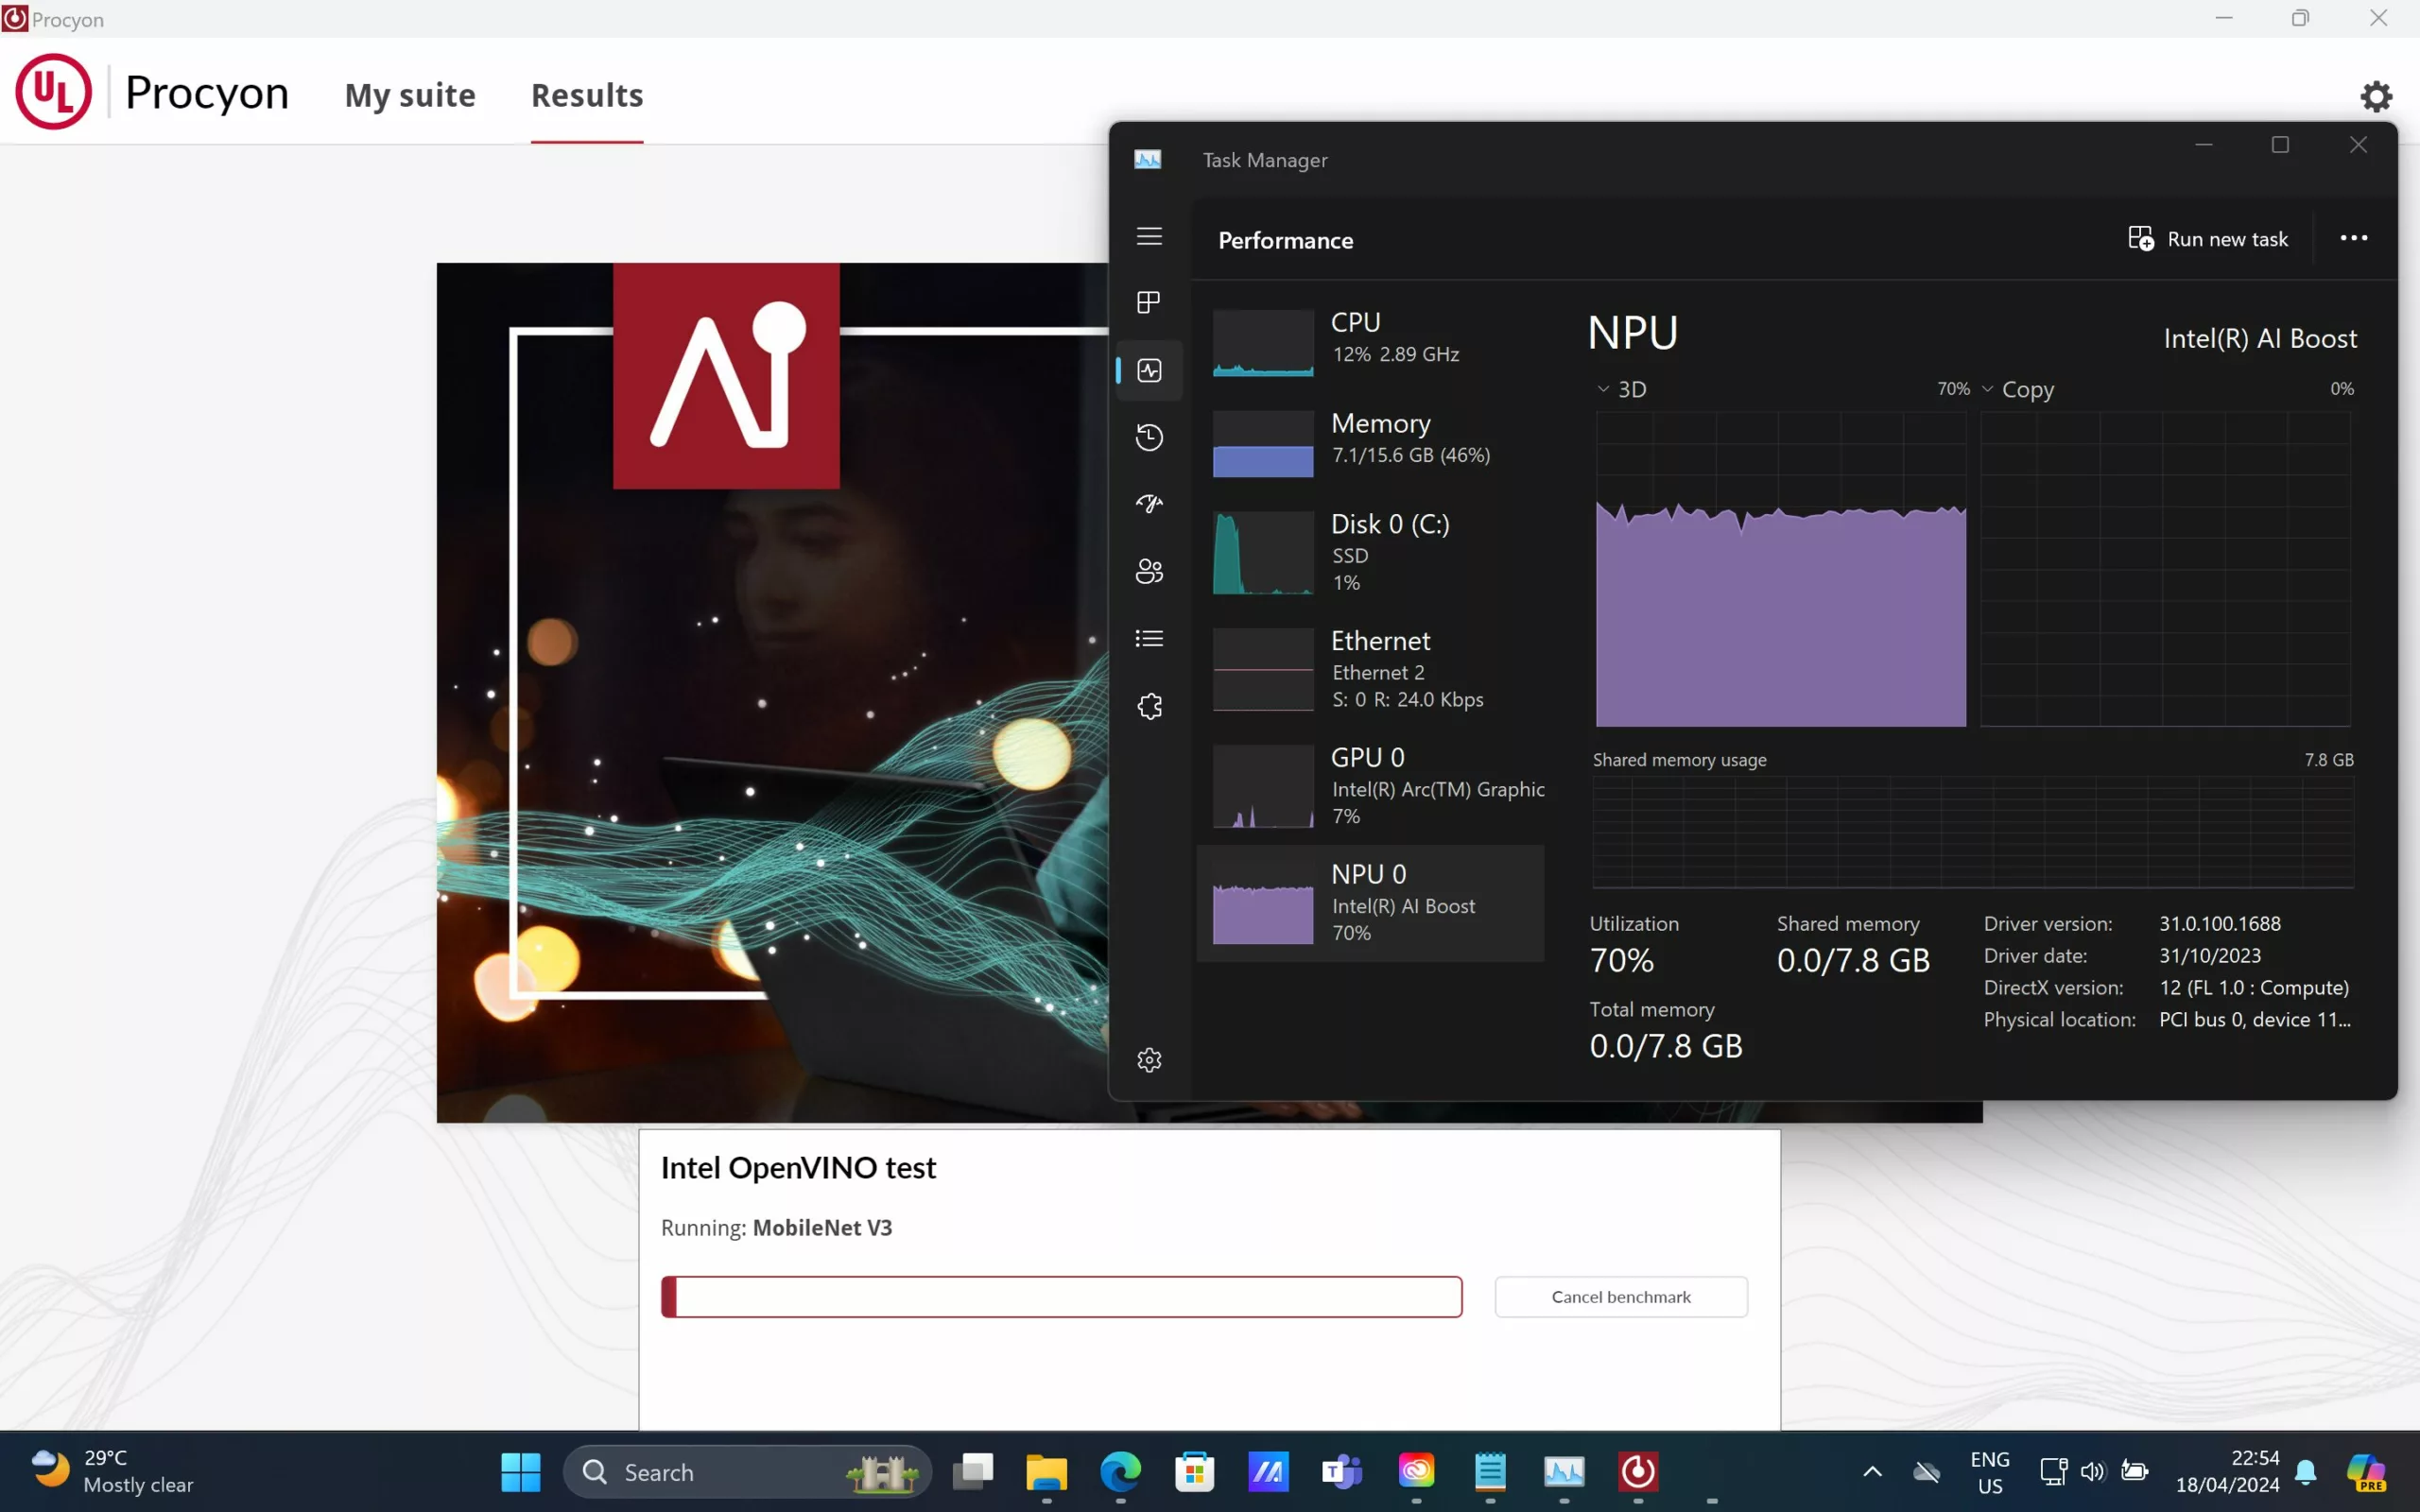Open Task View from taskbar
Image resolution: width=2420 pixels, height=1512 pixels.
pyautogui.click(x=972, y=1471)
